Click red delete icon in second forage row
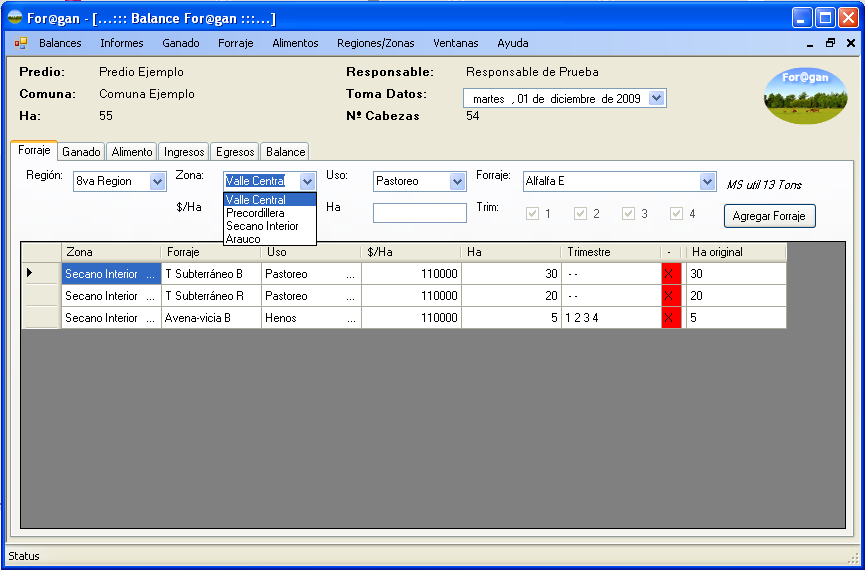This screenshot has width=865, height=571. click(671, 295)
